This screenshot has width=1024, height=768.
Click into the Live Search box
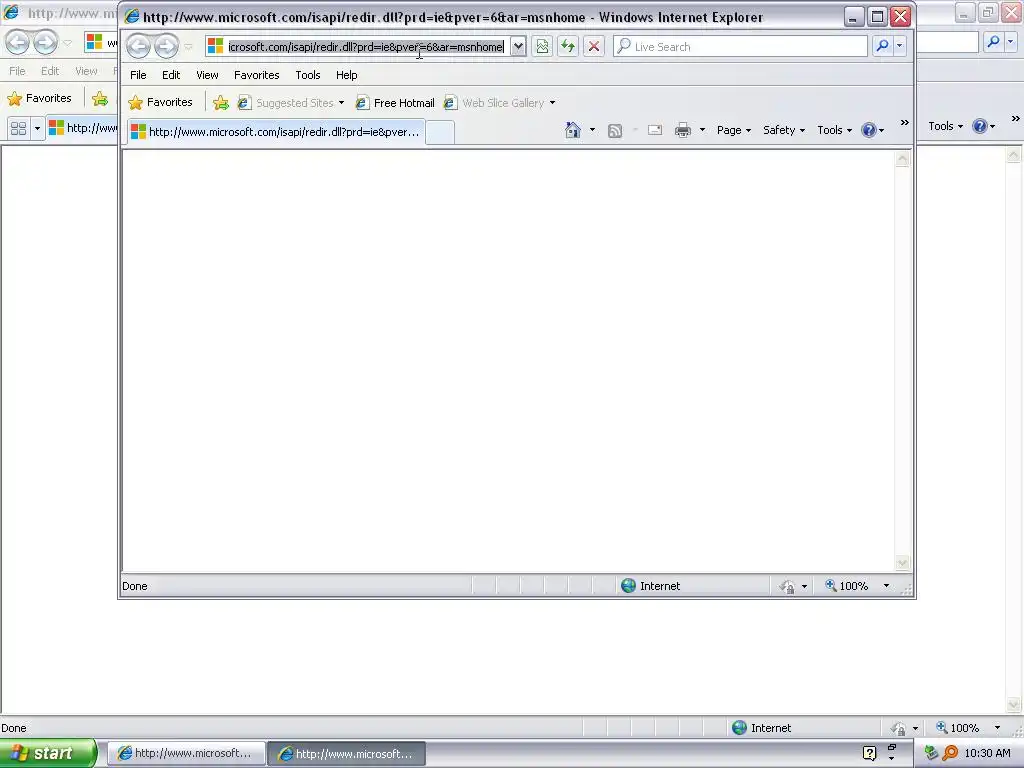point(741,46)
